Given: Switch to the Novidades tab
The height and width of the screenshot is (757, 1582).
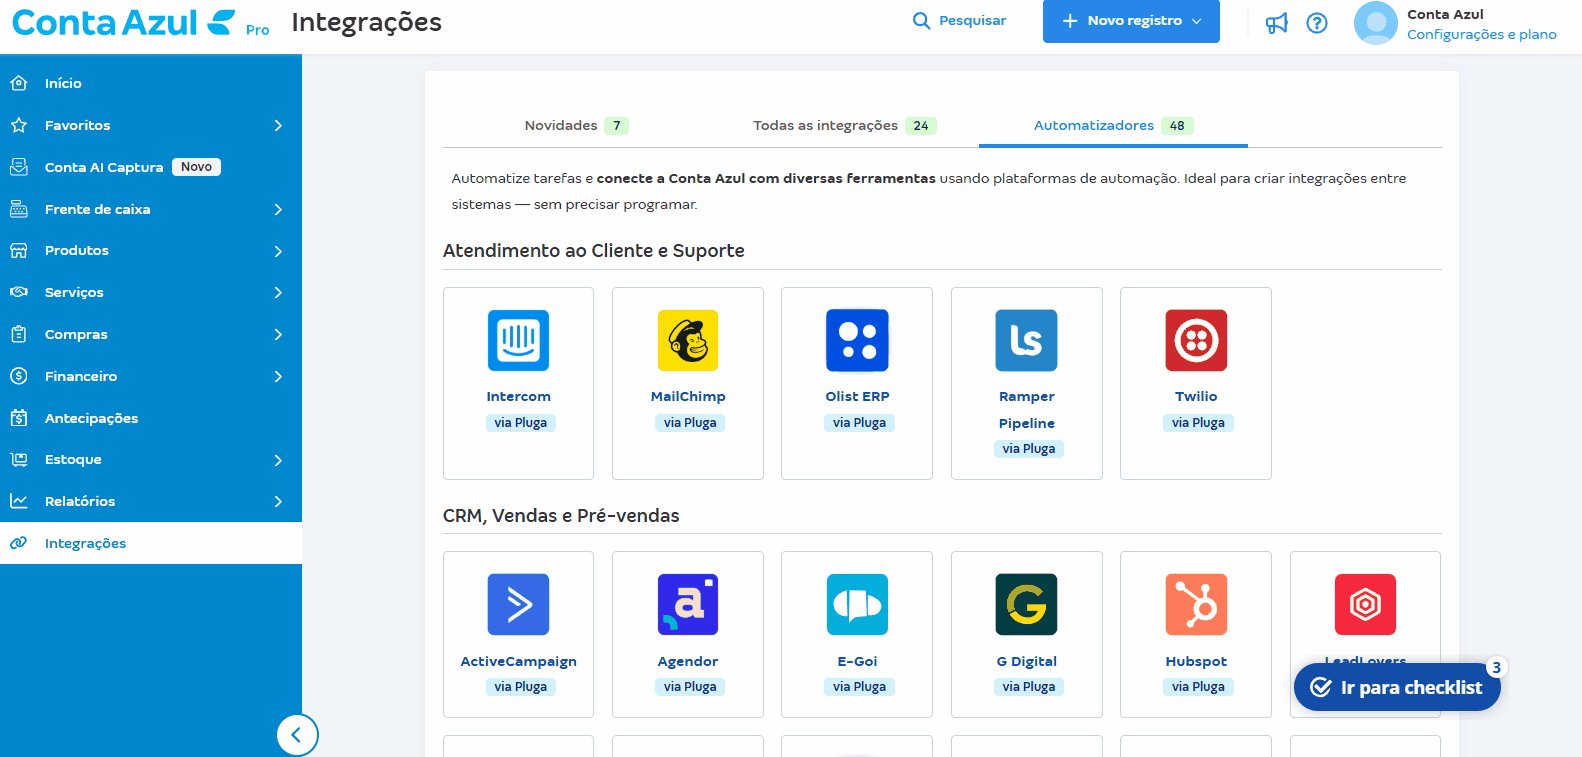Looking at the screenshot, I should click(575, 125).
